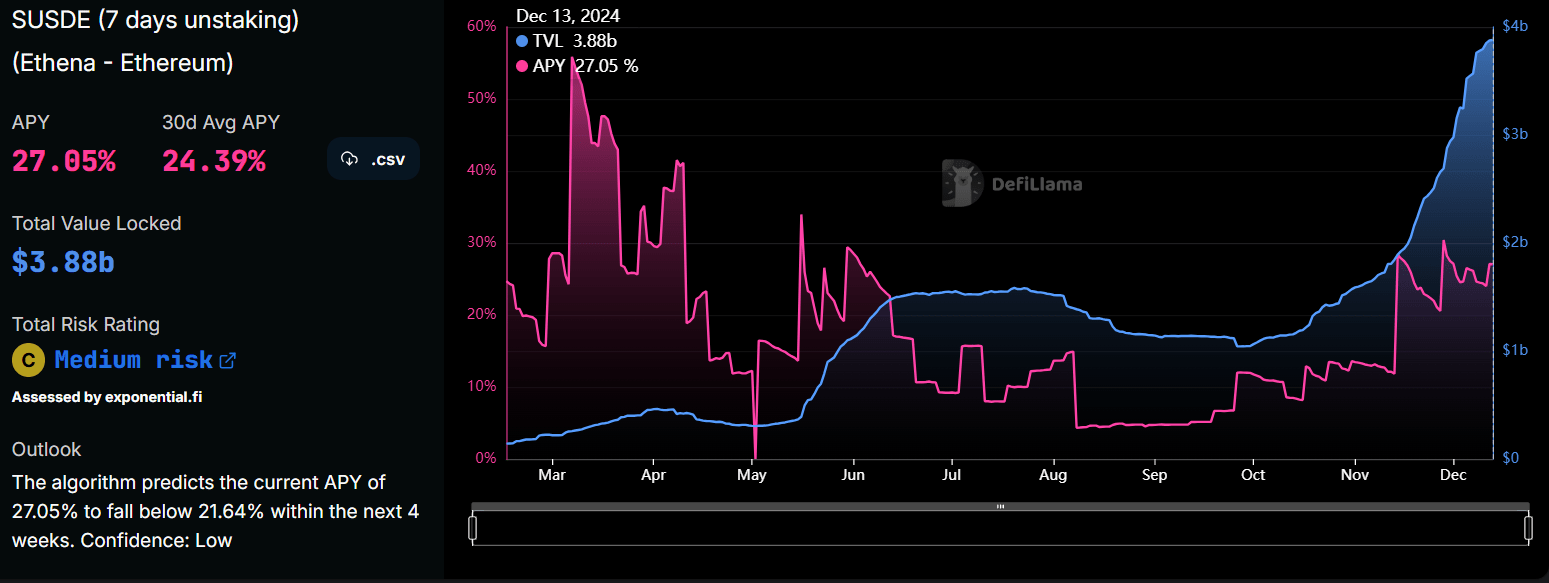The height and width of the screenshot is (583, 1549).
Task: Click the "Total Value Locked" label
Action: point(97,223)
